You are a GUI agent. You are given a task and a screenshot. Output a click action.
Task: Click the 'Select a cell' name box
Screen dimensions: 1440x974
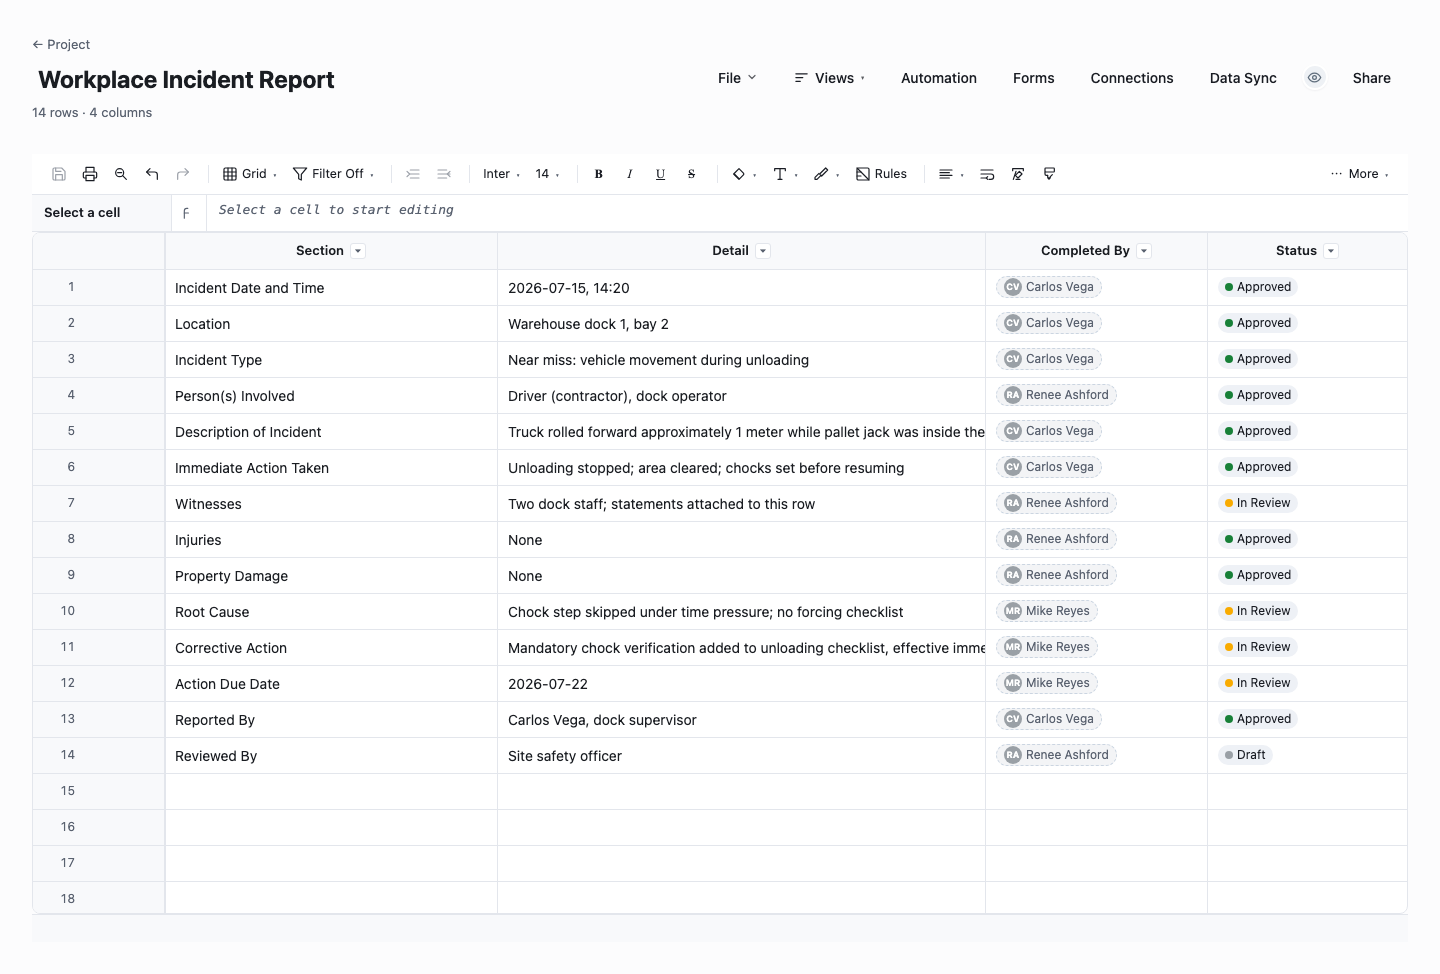[x=101, y=213]
